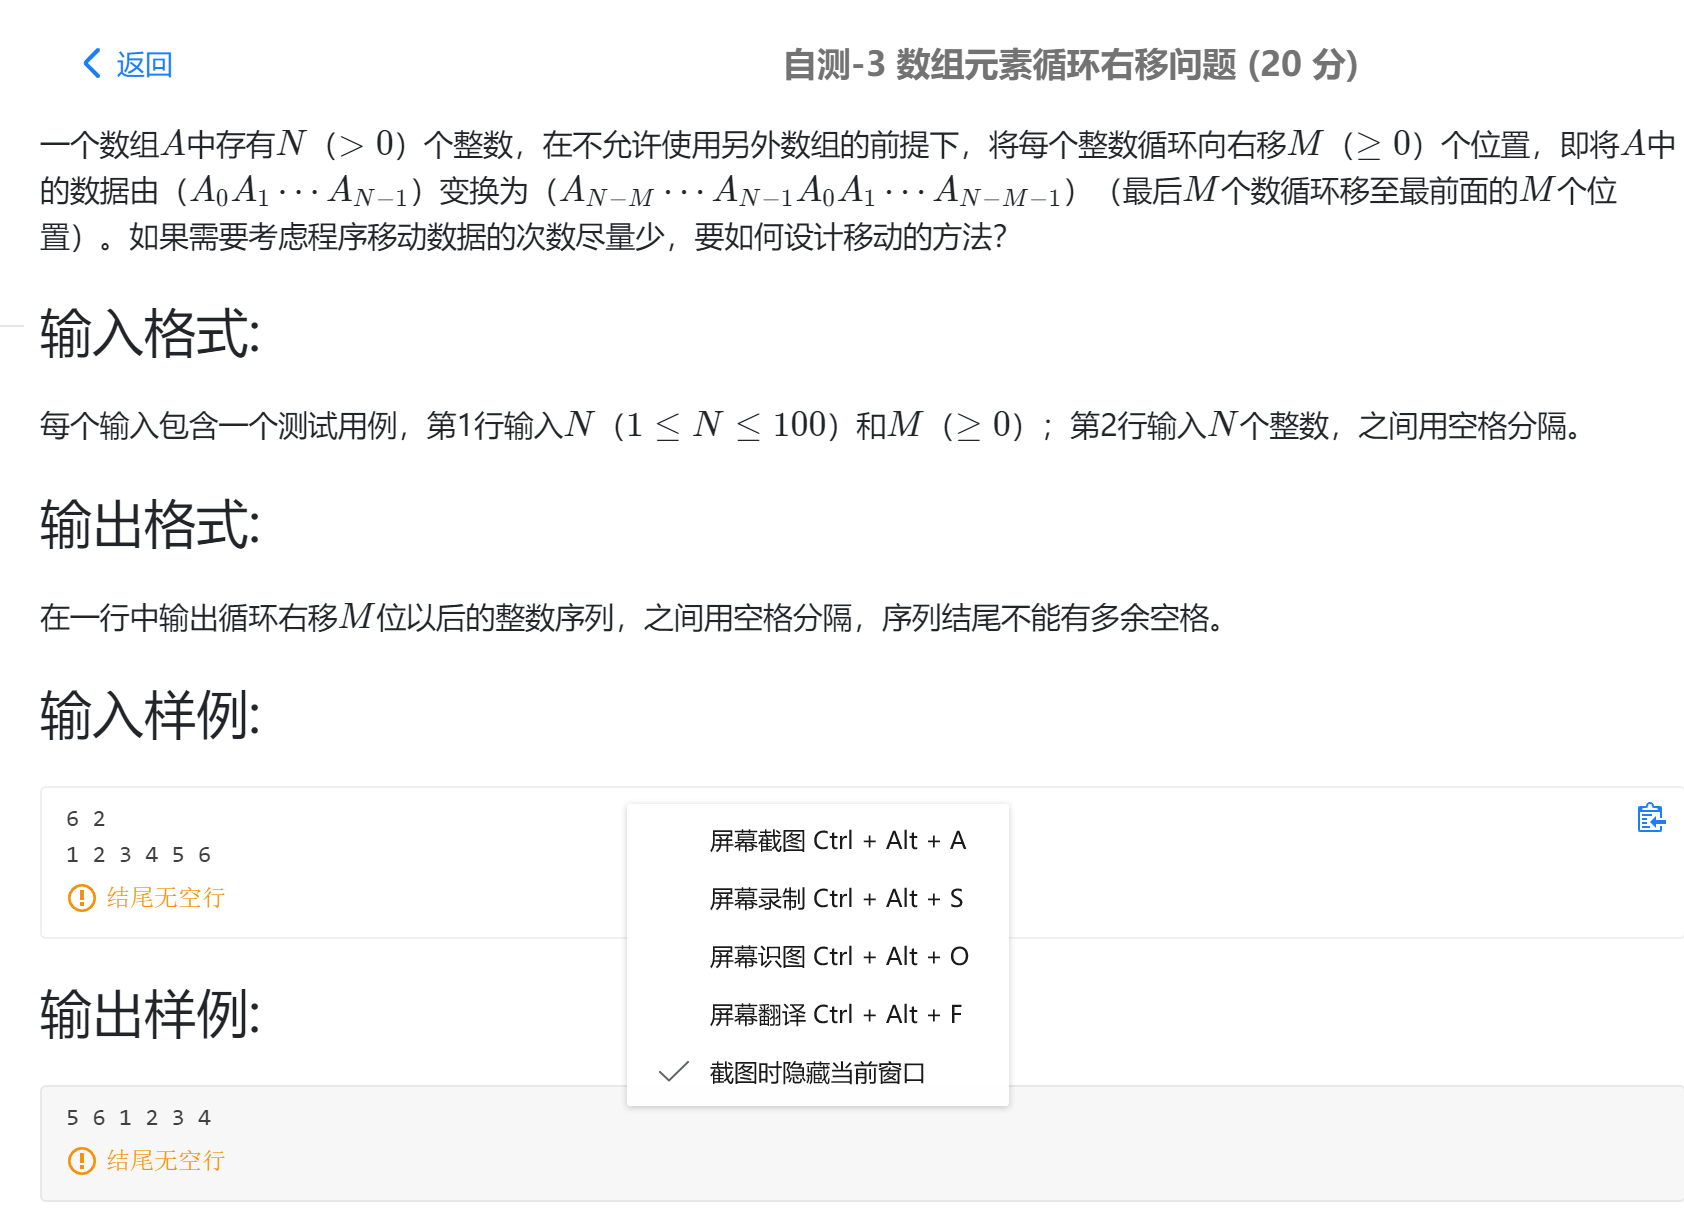
Task: Click the circled alert icon below 5 6 1 2 3 4
Action: (x=80, y=1161)
